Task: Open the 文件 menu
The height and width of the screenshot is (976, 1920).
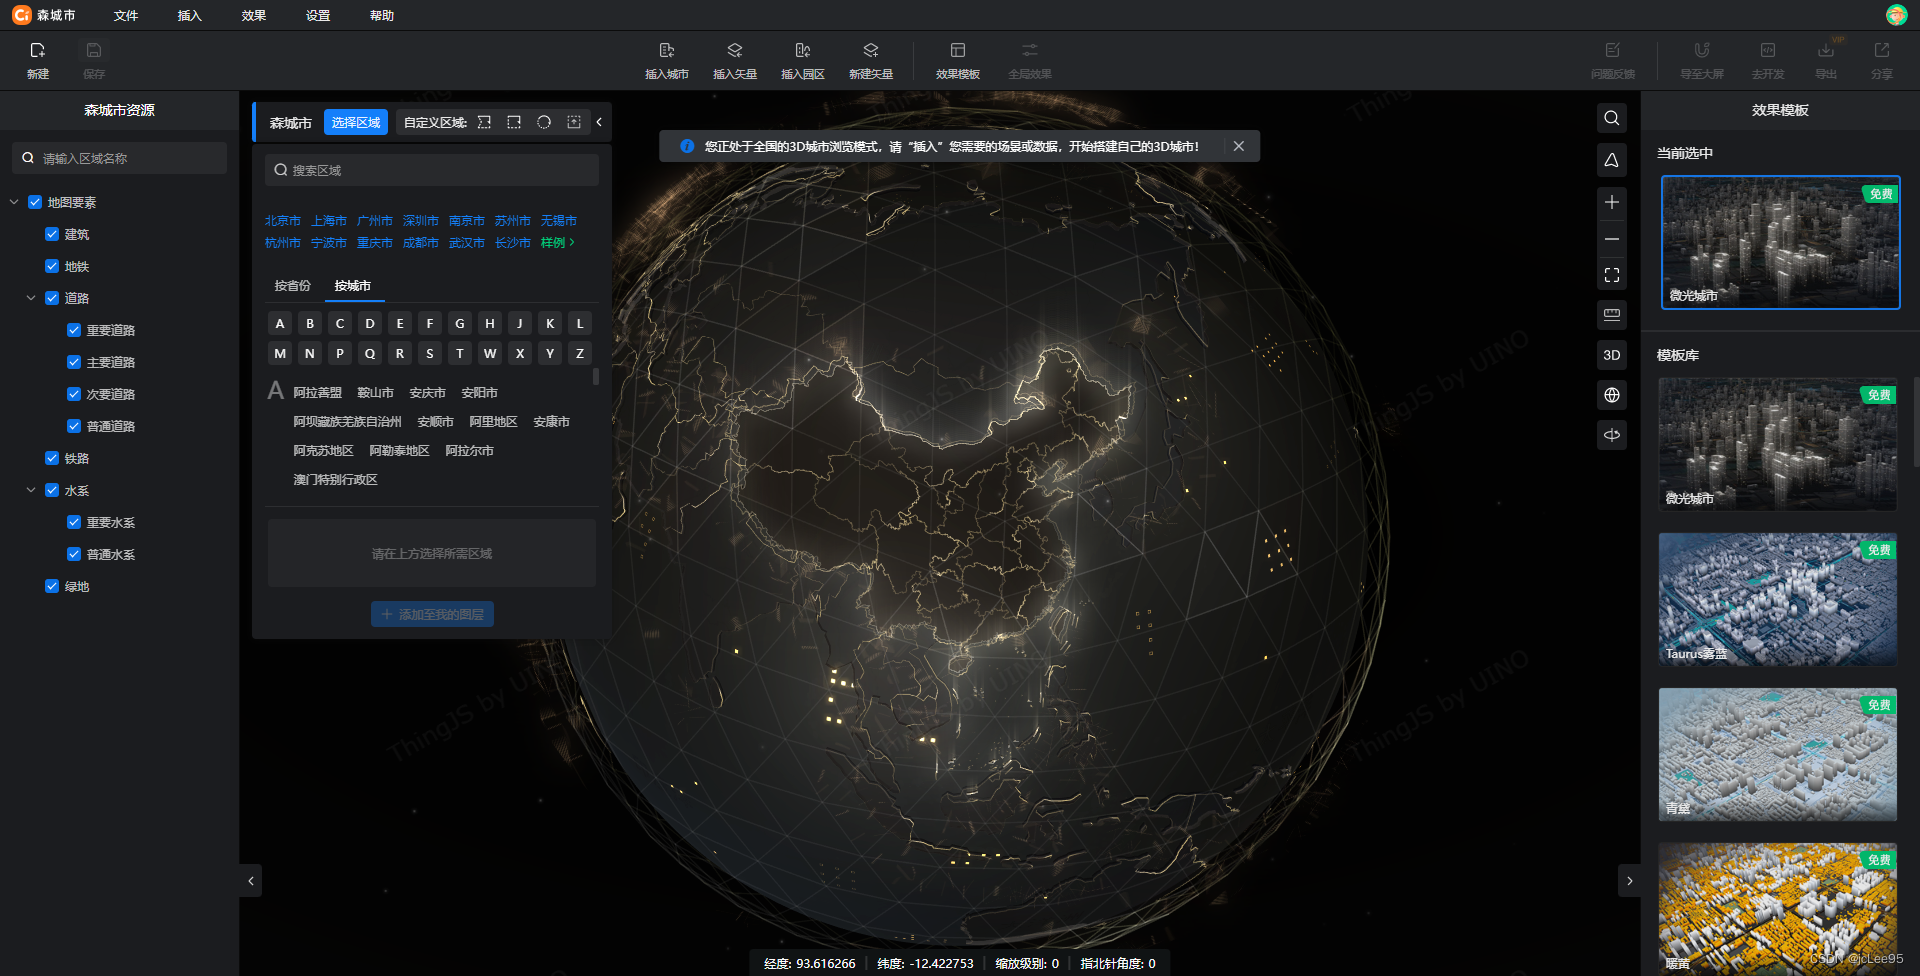Action: pyautogui.click(x=126, y=15)
